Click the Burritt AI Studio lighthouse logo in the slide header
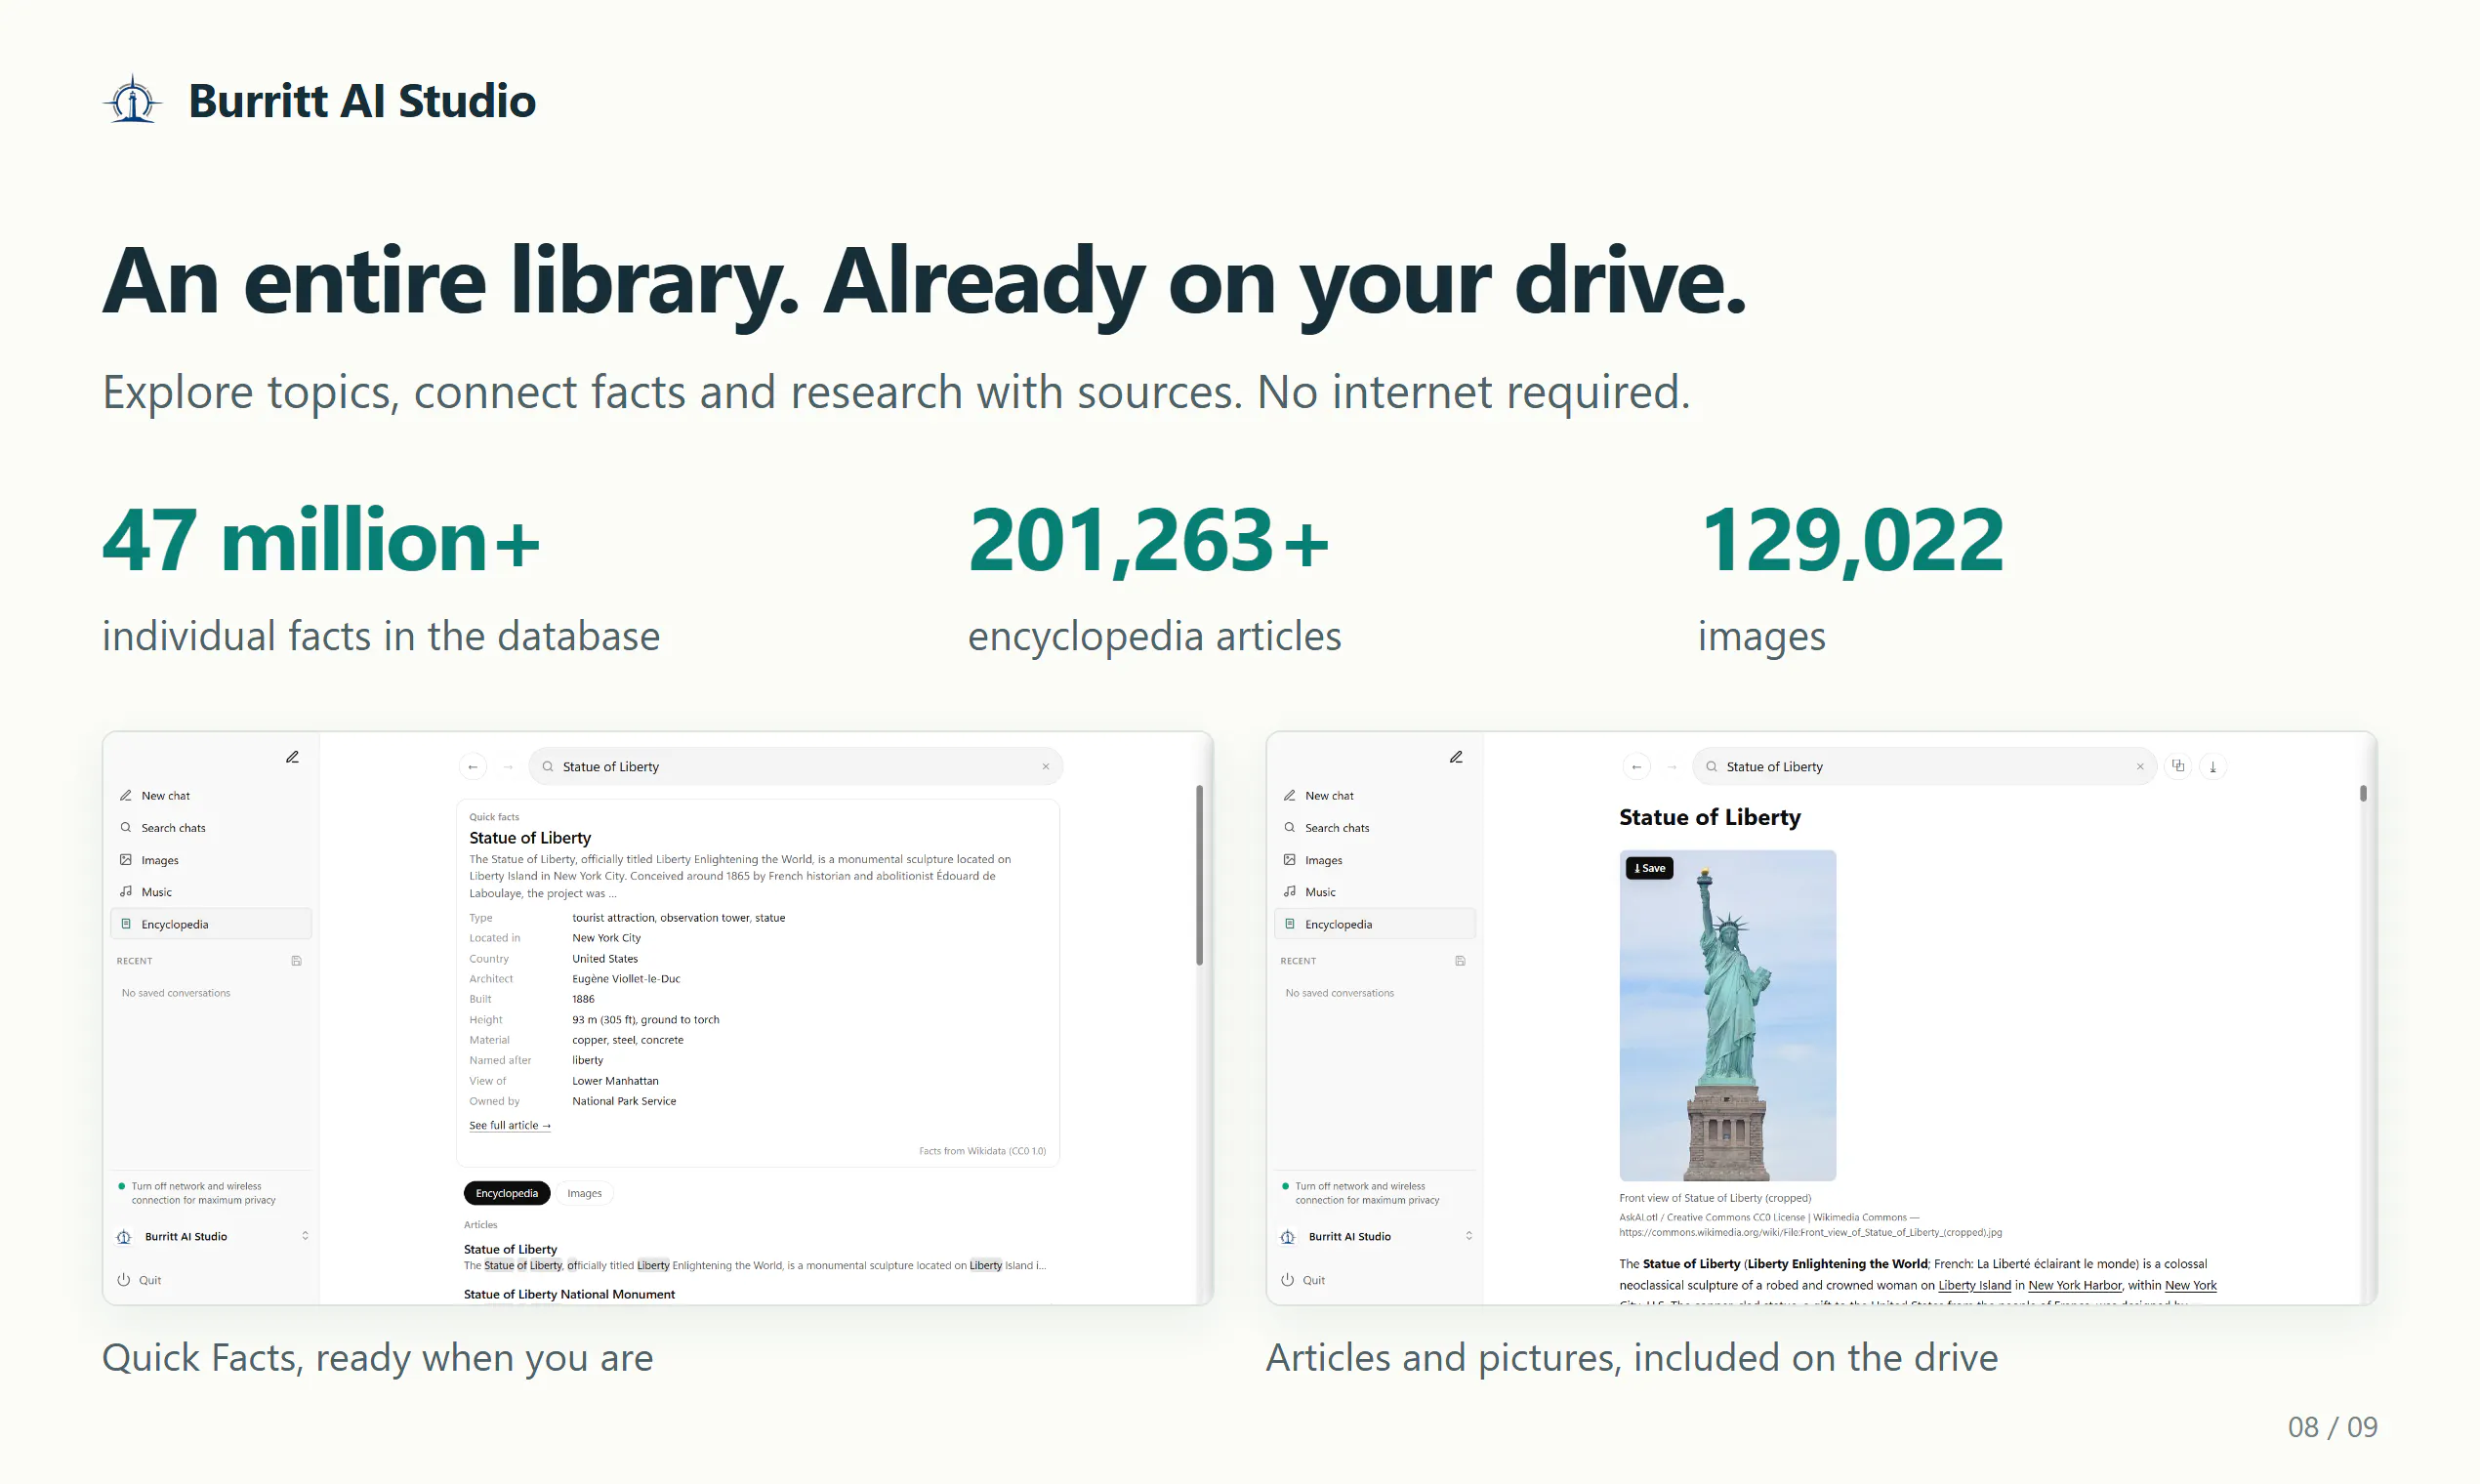2480x1484 pixels. point(132,100)
